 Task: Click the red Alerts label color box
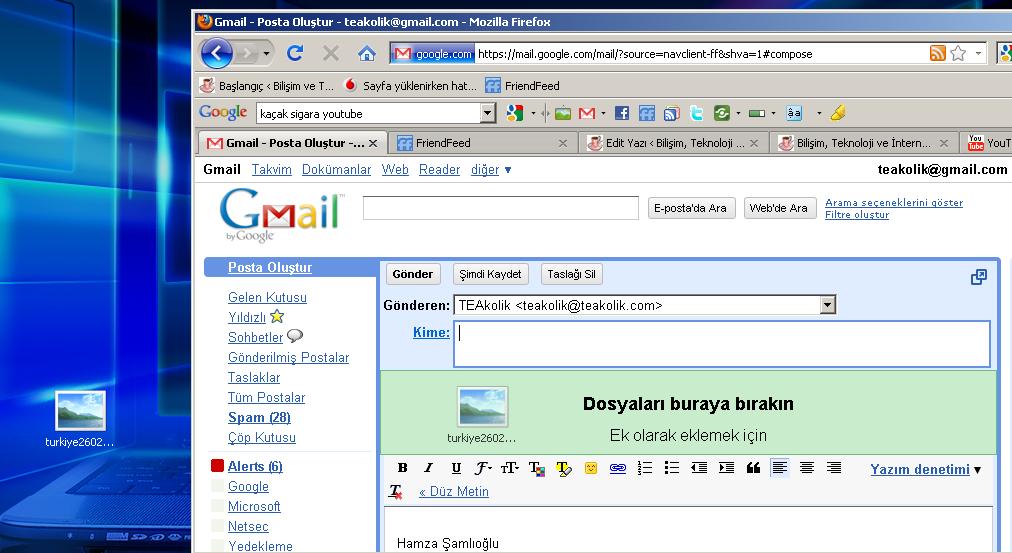click(218, 466)
